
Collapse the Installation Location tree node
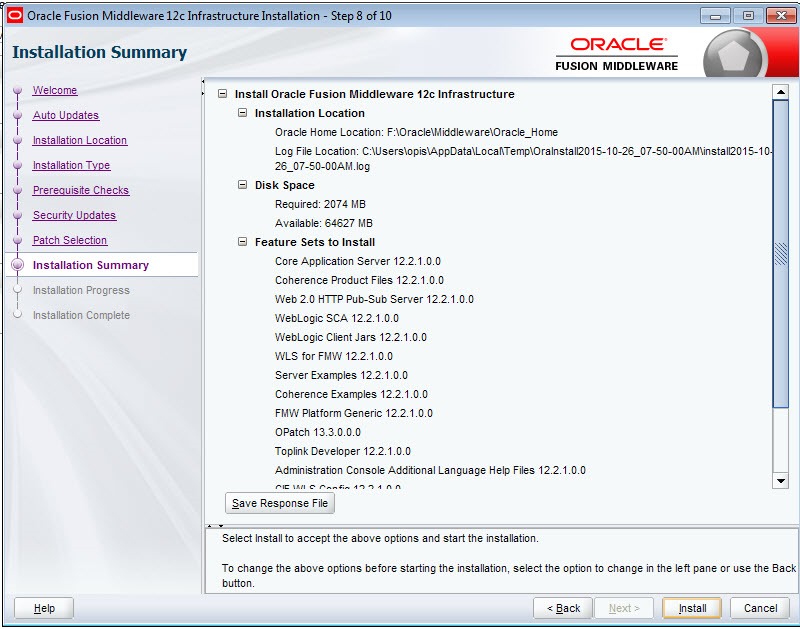[x=242, y=113]
